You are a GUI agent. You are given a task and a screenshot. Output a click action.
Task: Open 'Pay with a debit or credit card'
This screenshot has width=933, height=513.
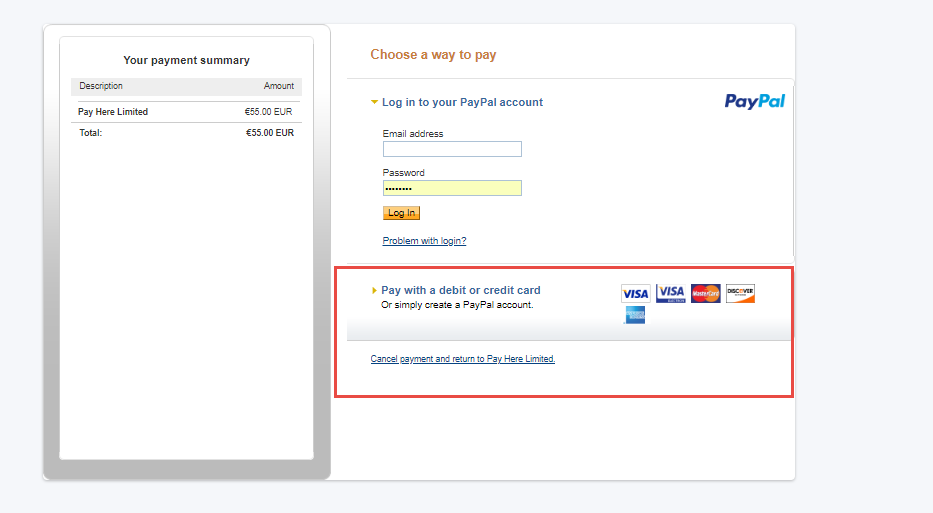pos(460,291)
